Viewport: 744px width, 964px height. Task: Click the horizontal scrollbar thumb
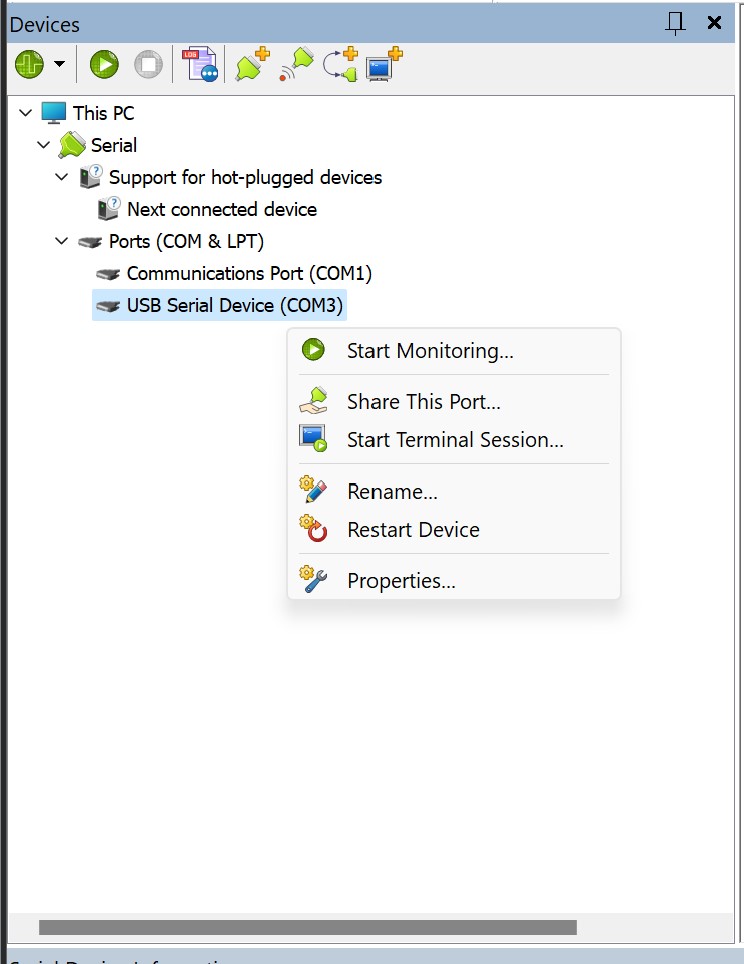click(x=307, y=927)
